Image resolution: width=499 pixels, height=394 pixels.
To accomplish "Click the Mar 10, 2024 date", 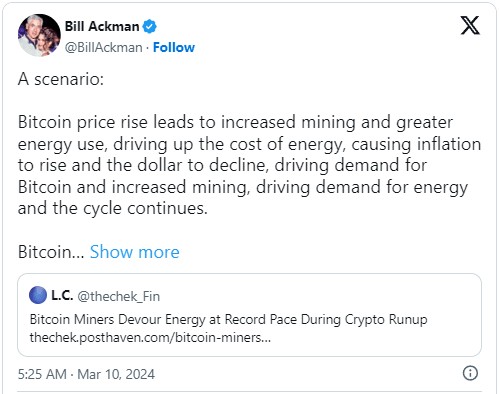I will 116,374.
